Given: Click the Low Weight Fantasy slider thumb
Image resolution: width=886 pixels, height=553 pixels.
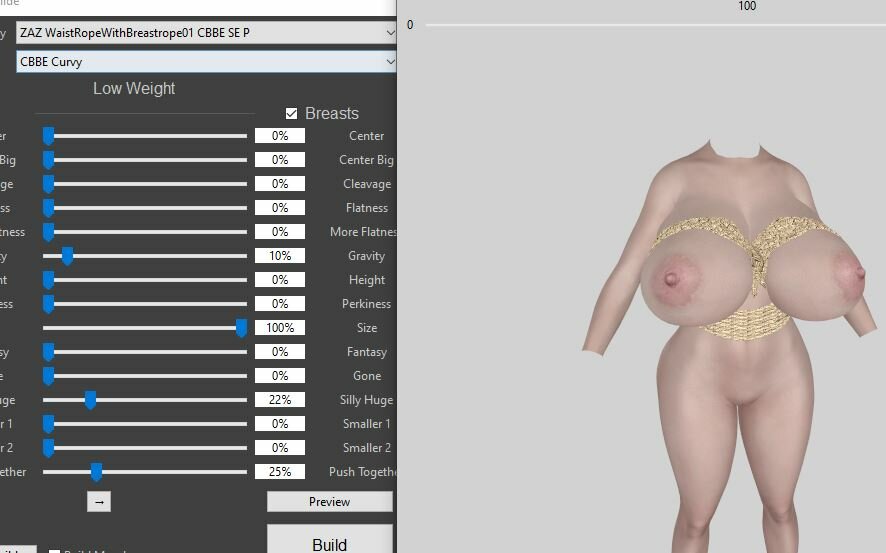Looking at the screenshot, I should click(49, 352).
